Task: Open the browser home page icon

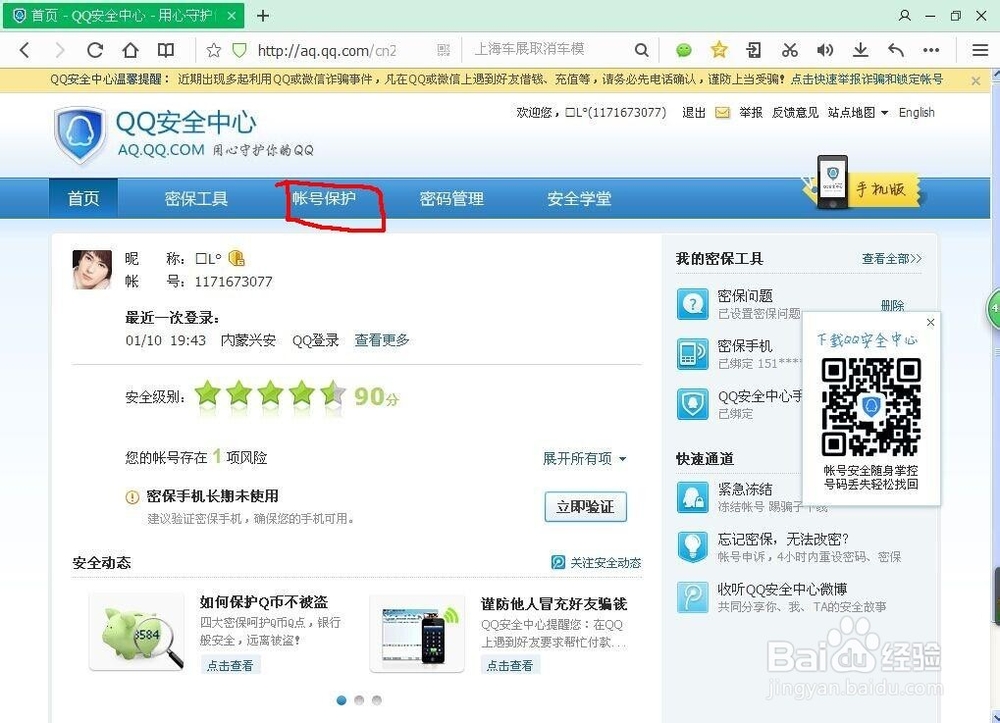Action: pyautogui.click(x=130, y=50)
